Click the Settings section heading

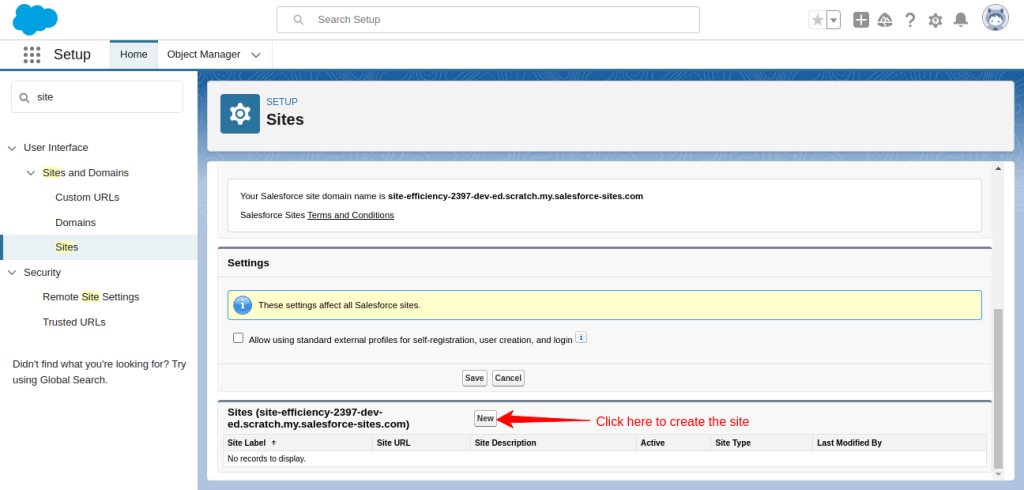[248, 263]
